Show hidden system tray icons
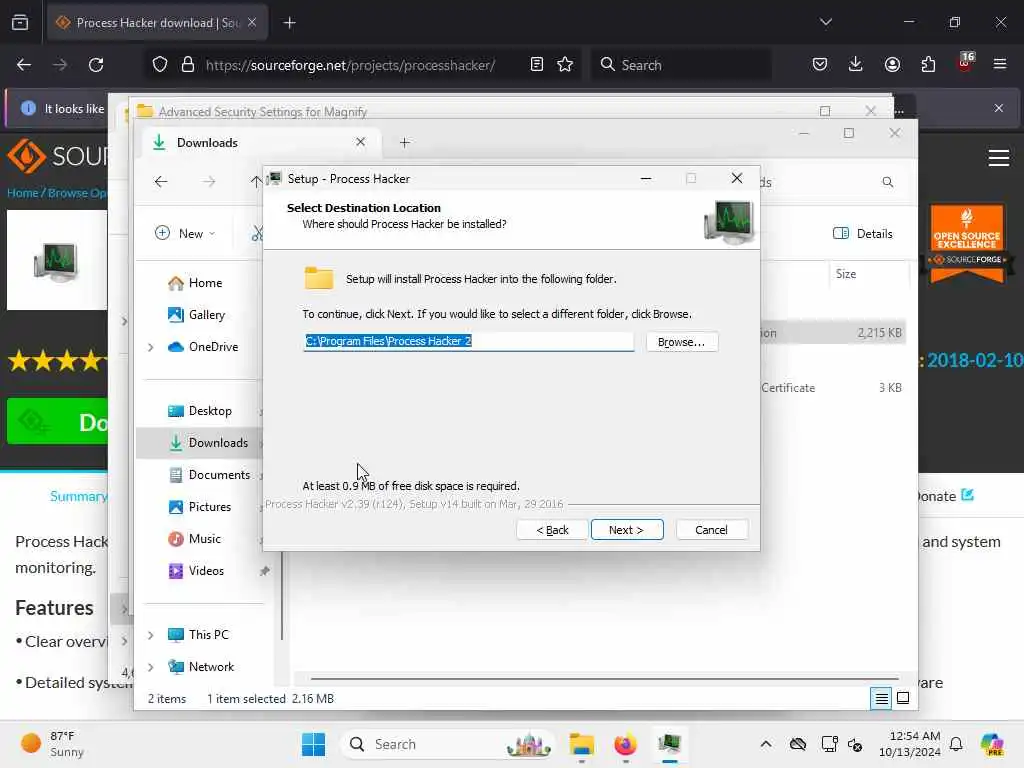 pos(766,744)
